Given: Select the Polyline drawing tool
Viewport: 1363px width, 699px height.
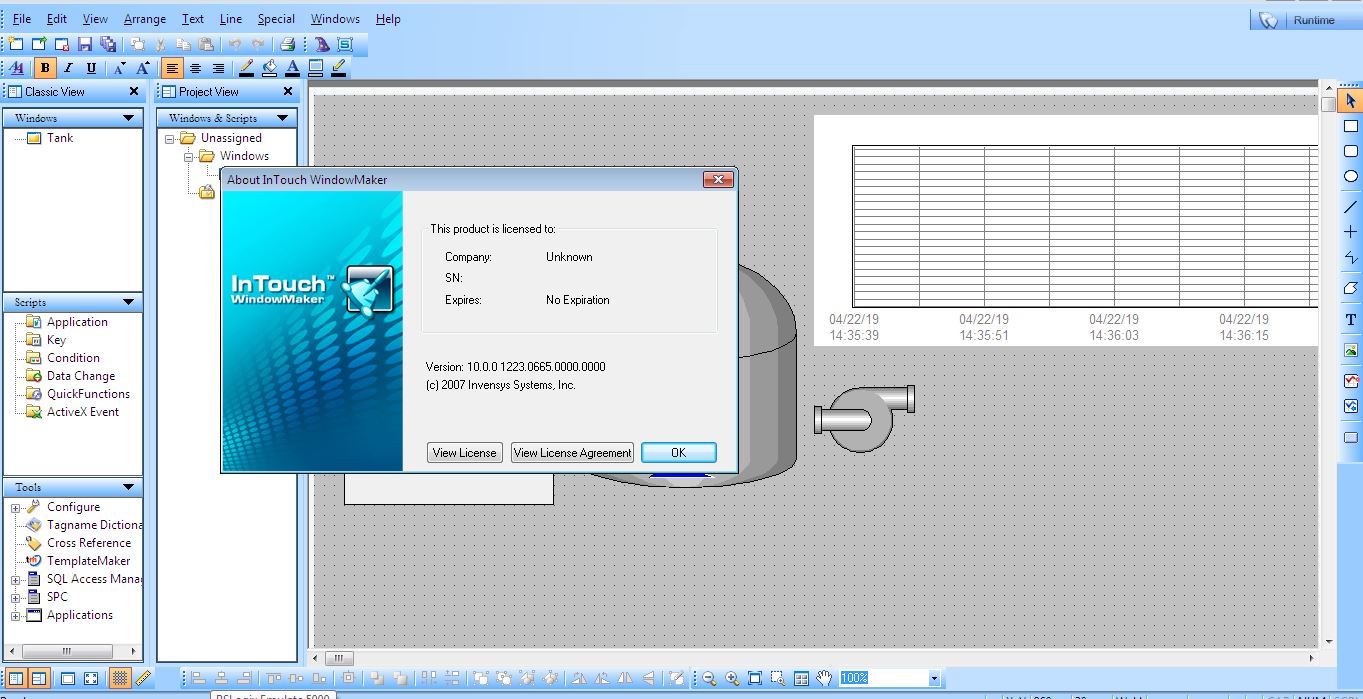Looking at the screenshot, I should 1351,257.
